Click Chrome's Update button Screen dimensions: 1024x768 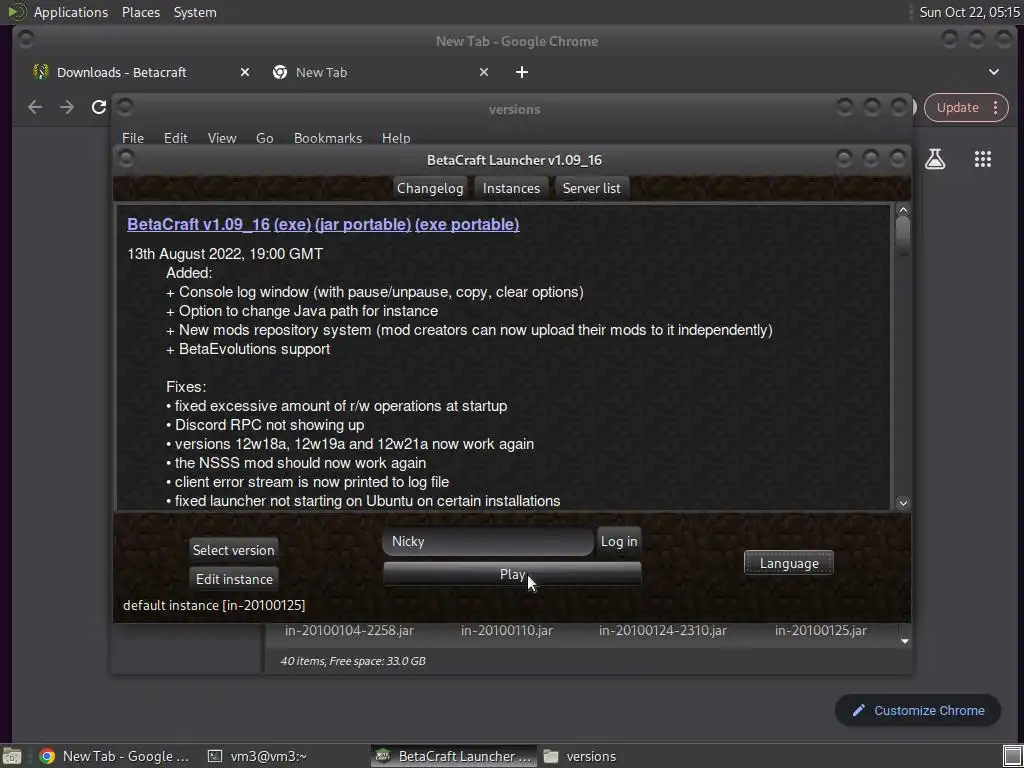click(x=957, y=107)
